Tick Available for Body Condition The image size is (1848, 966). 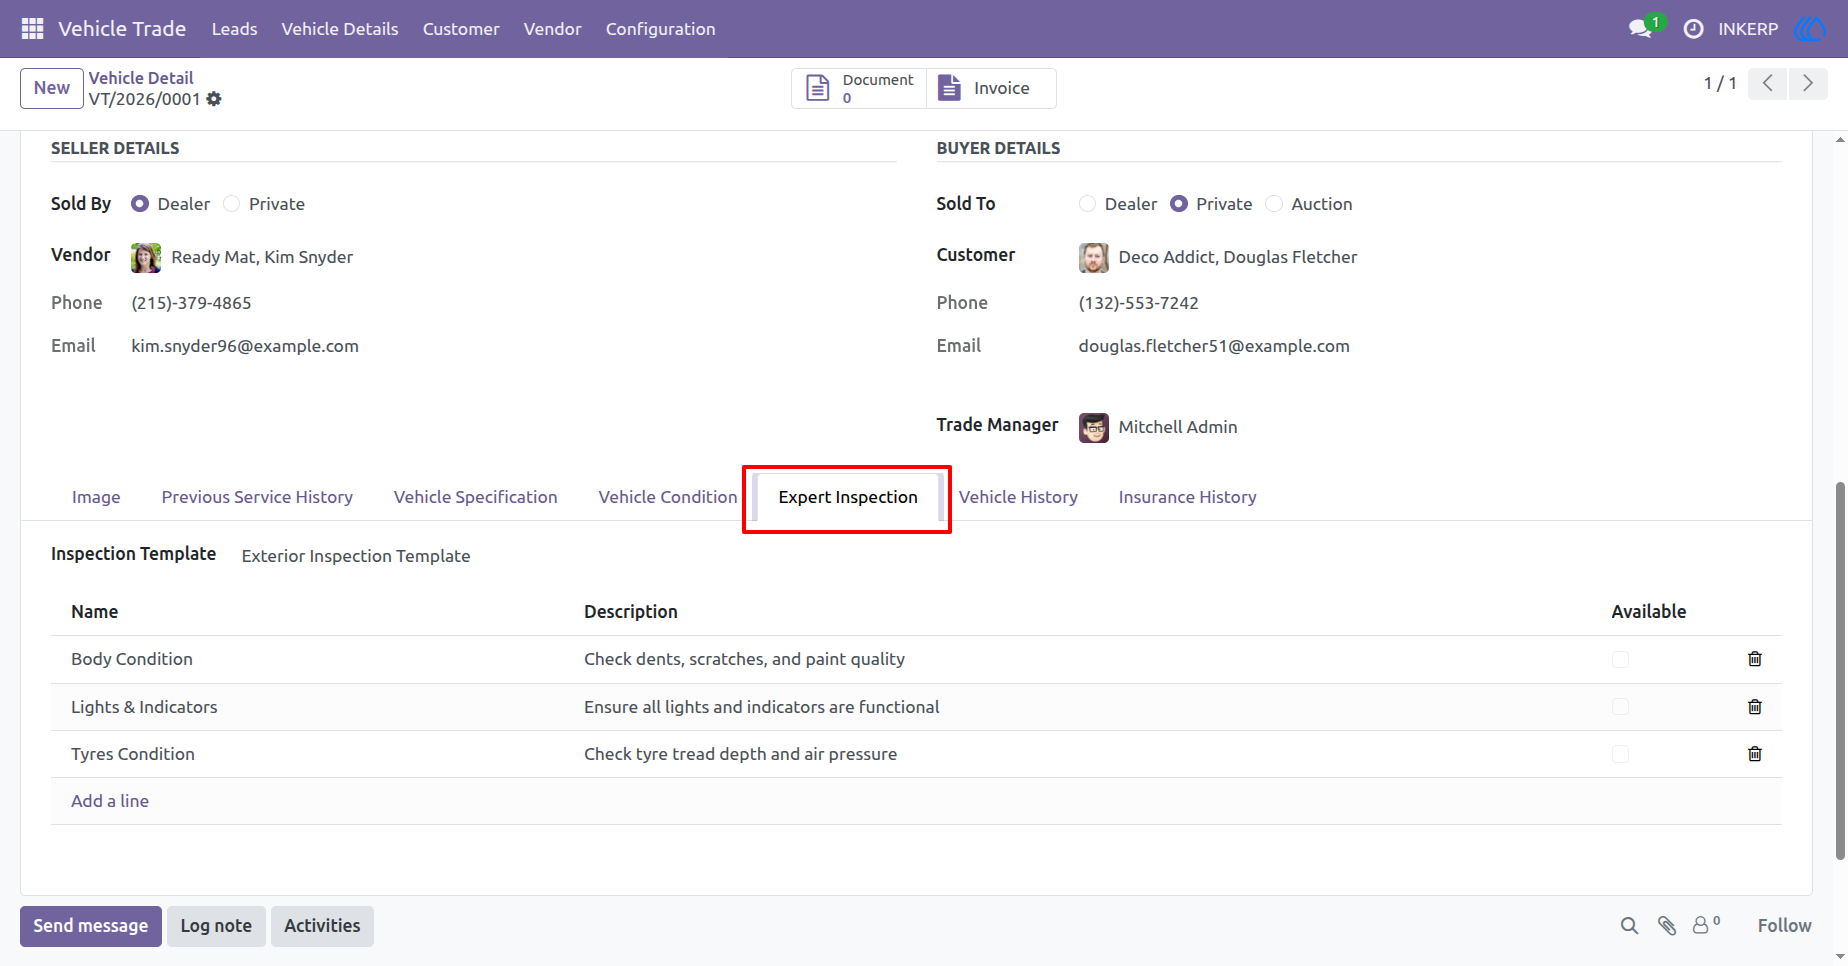point(1620,659)
